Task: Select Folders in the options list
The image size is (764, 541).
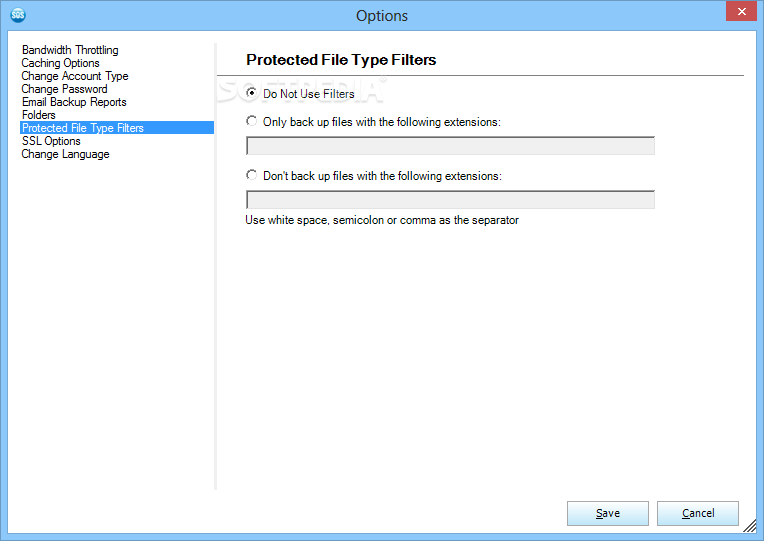Action: 38,115
